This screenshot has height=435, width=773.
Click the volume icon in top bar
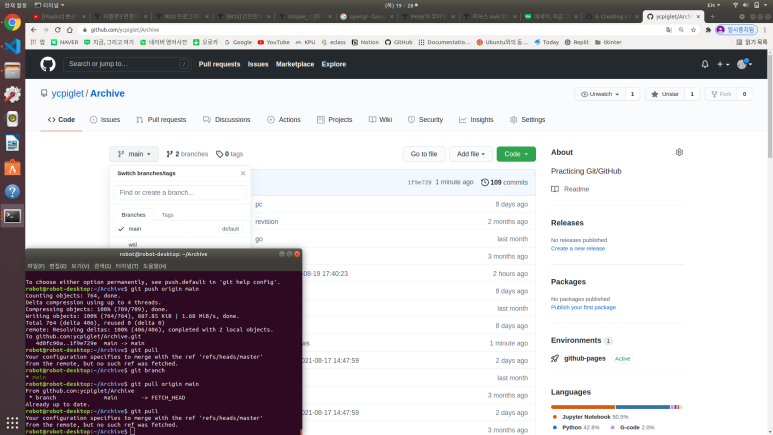[x=745, y=5]
